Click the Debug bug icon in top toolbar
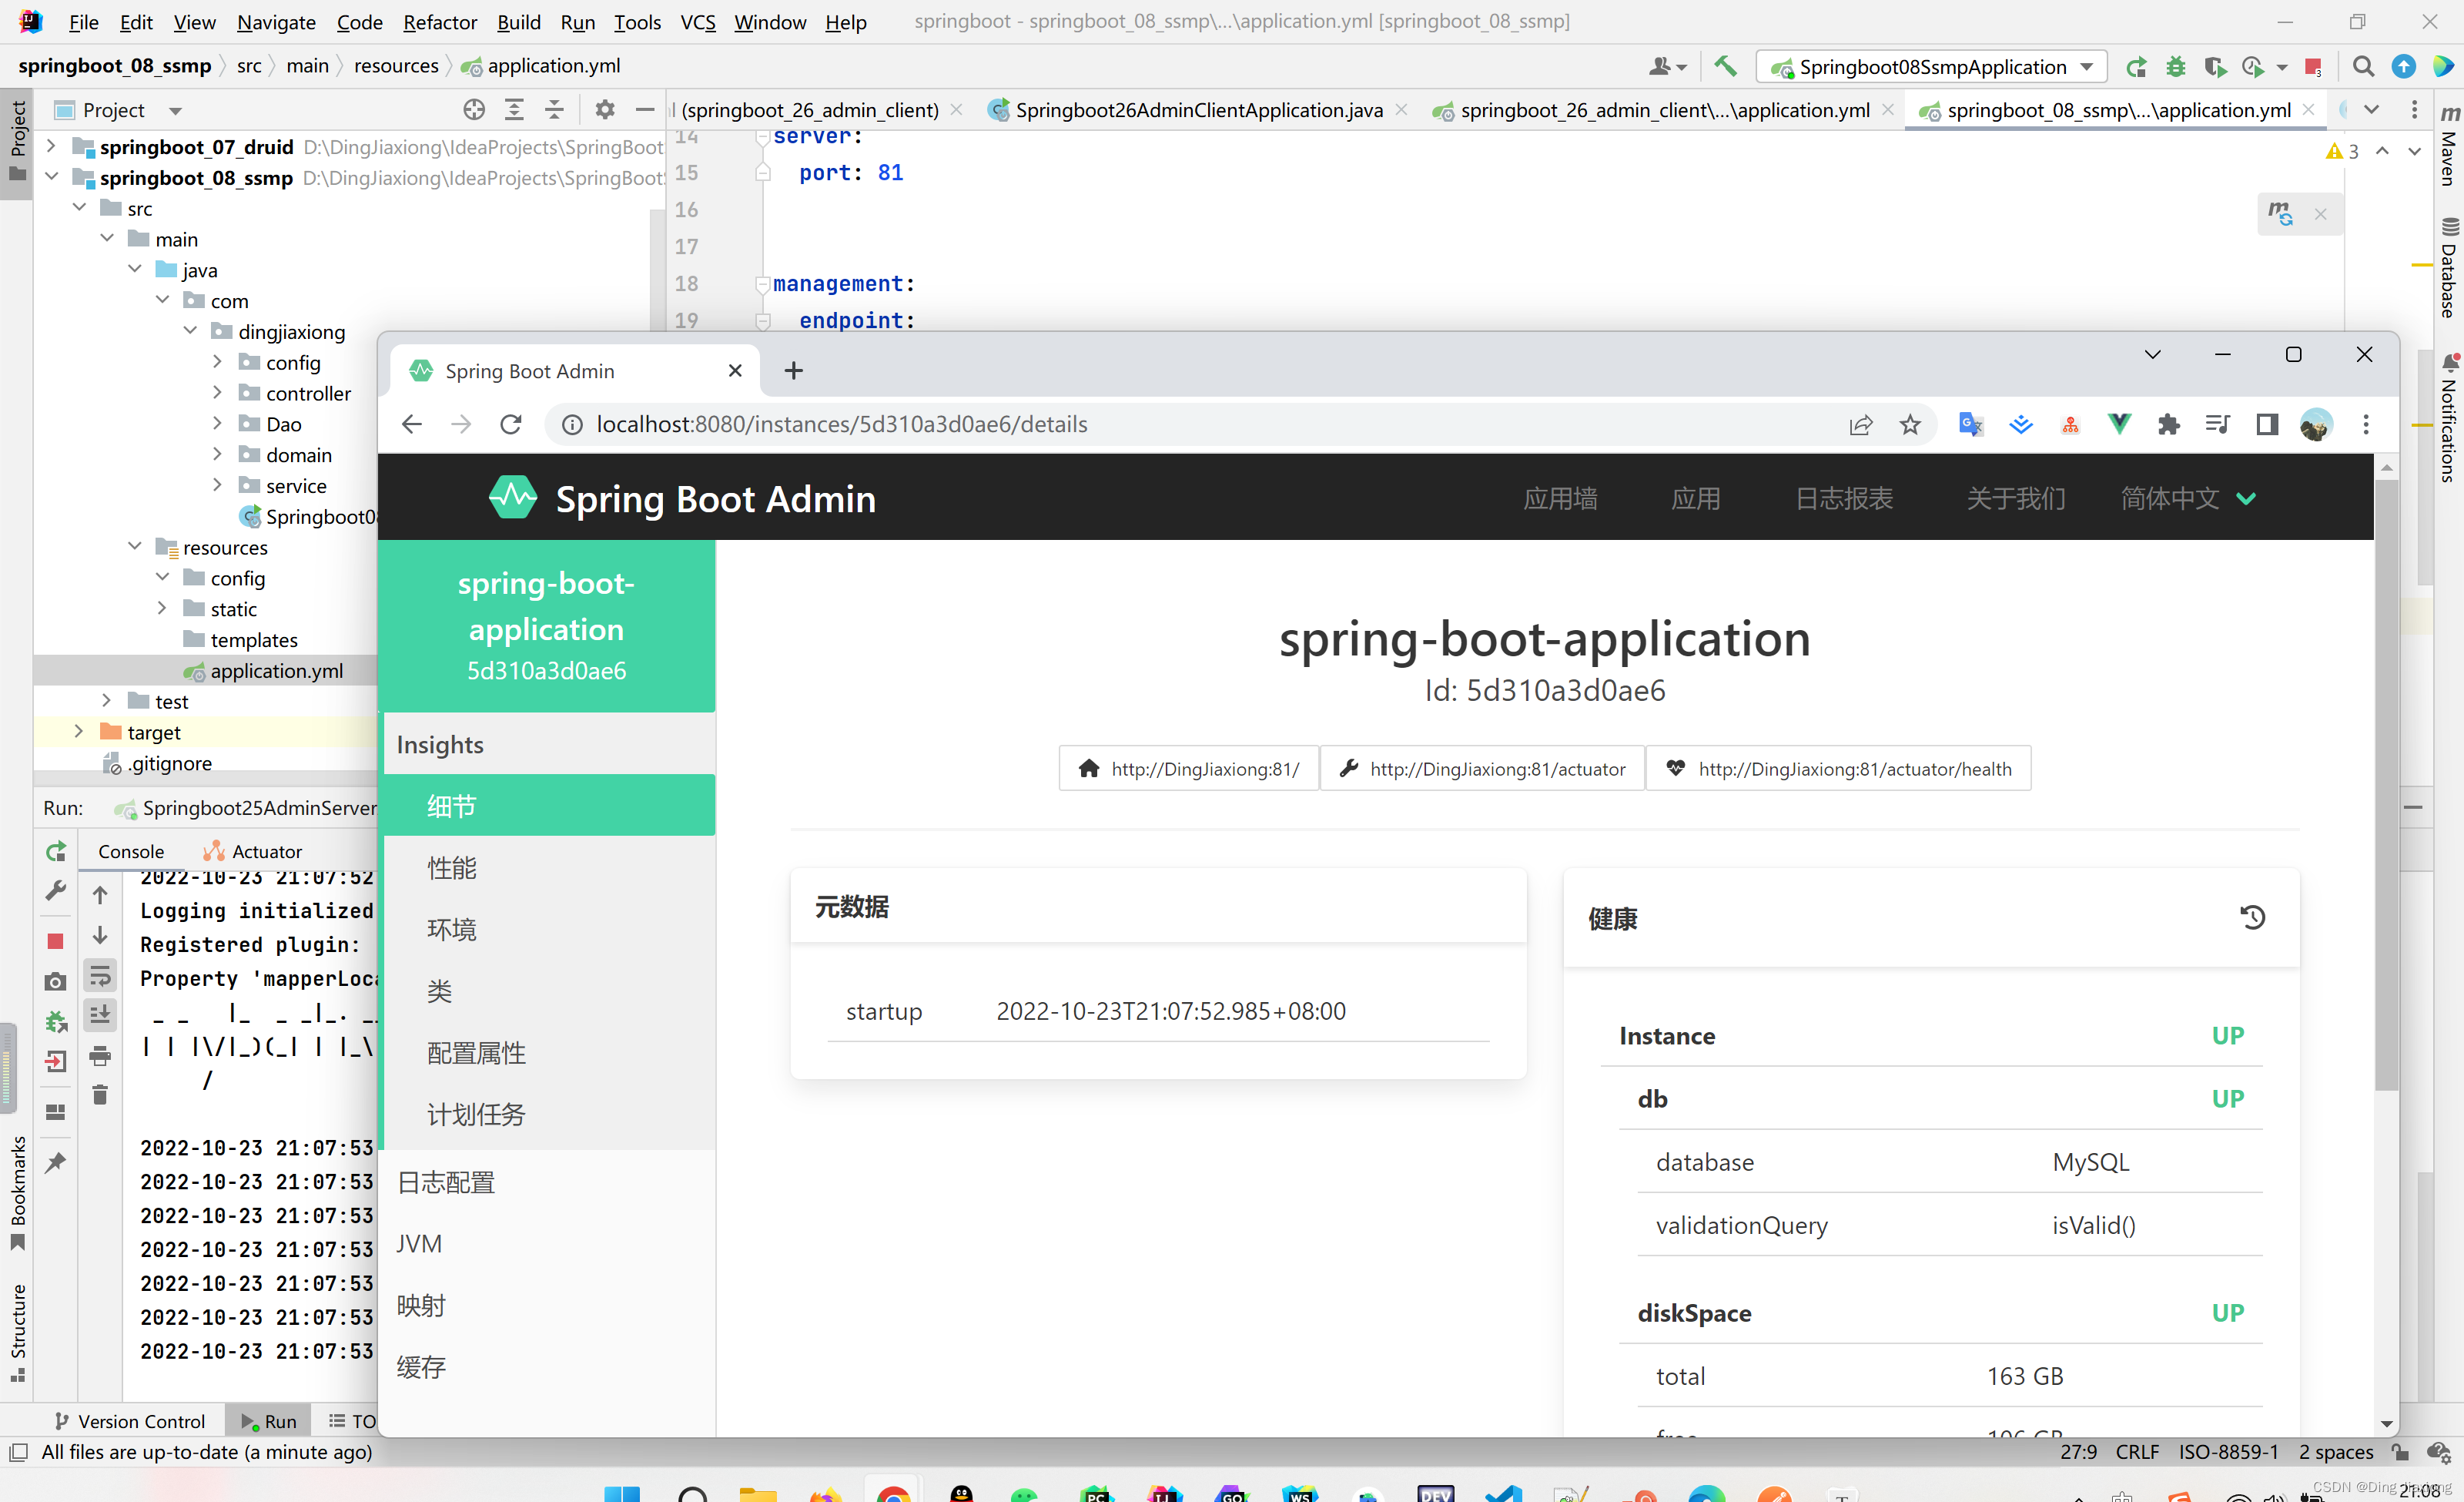 tap(2175, 66)
